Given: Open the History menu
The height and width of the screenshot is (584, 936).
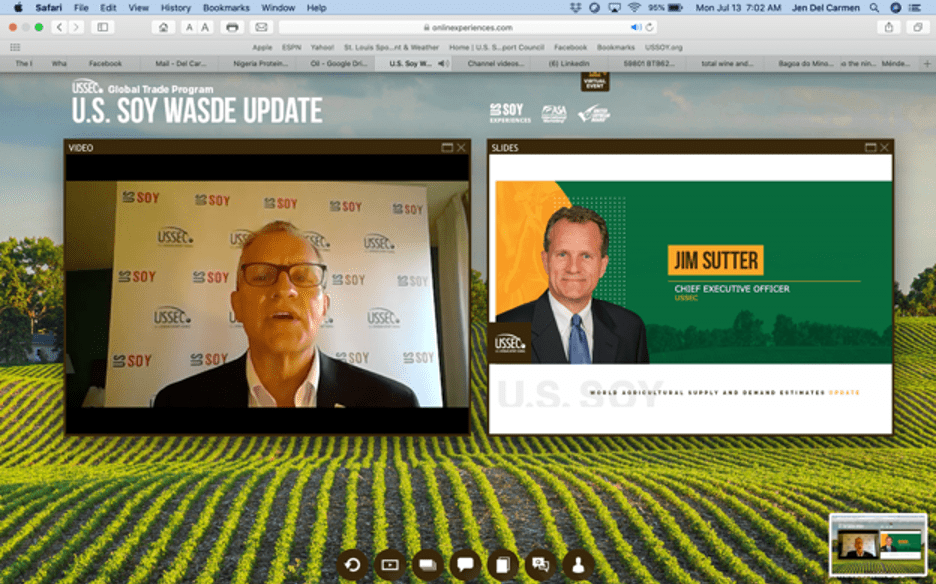Looking at the screenshot, I should pyautogui.click(x=175, y=7).
